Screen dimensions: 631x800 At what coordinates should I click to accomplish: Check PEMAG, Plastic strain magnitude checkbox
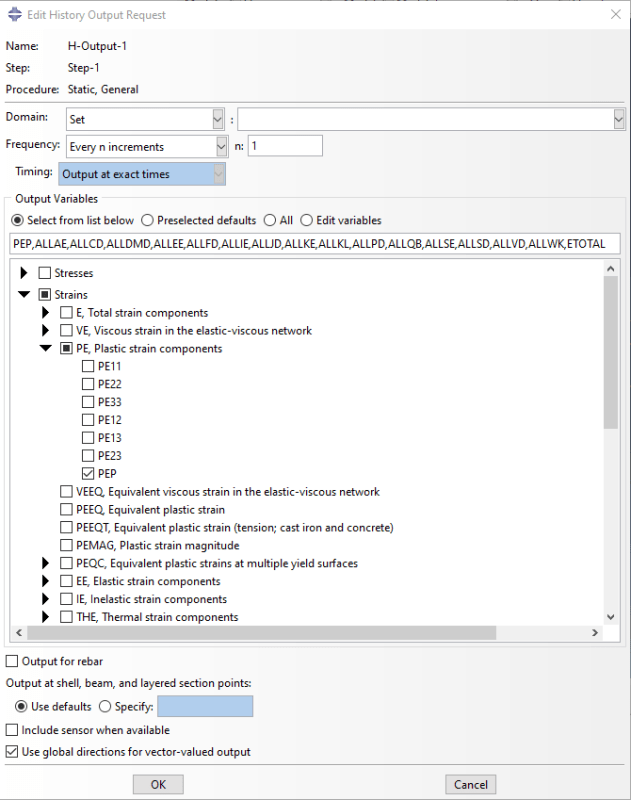pyautogui.click(x=66, y=545)
